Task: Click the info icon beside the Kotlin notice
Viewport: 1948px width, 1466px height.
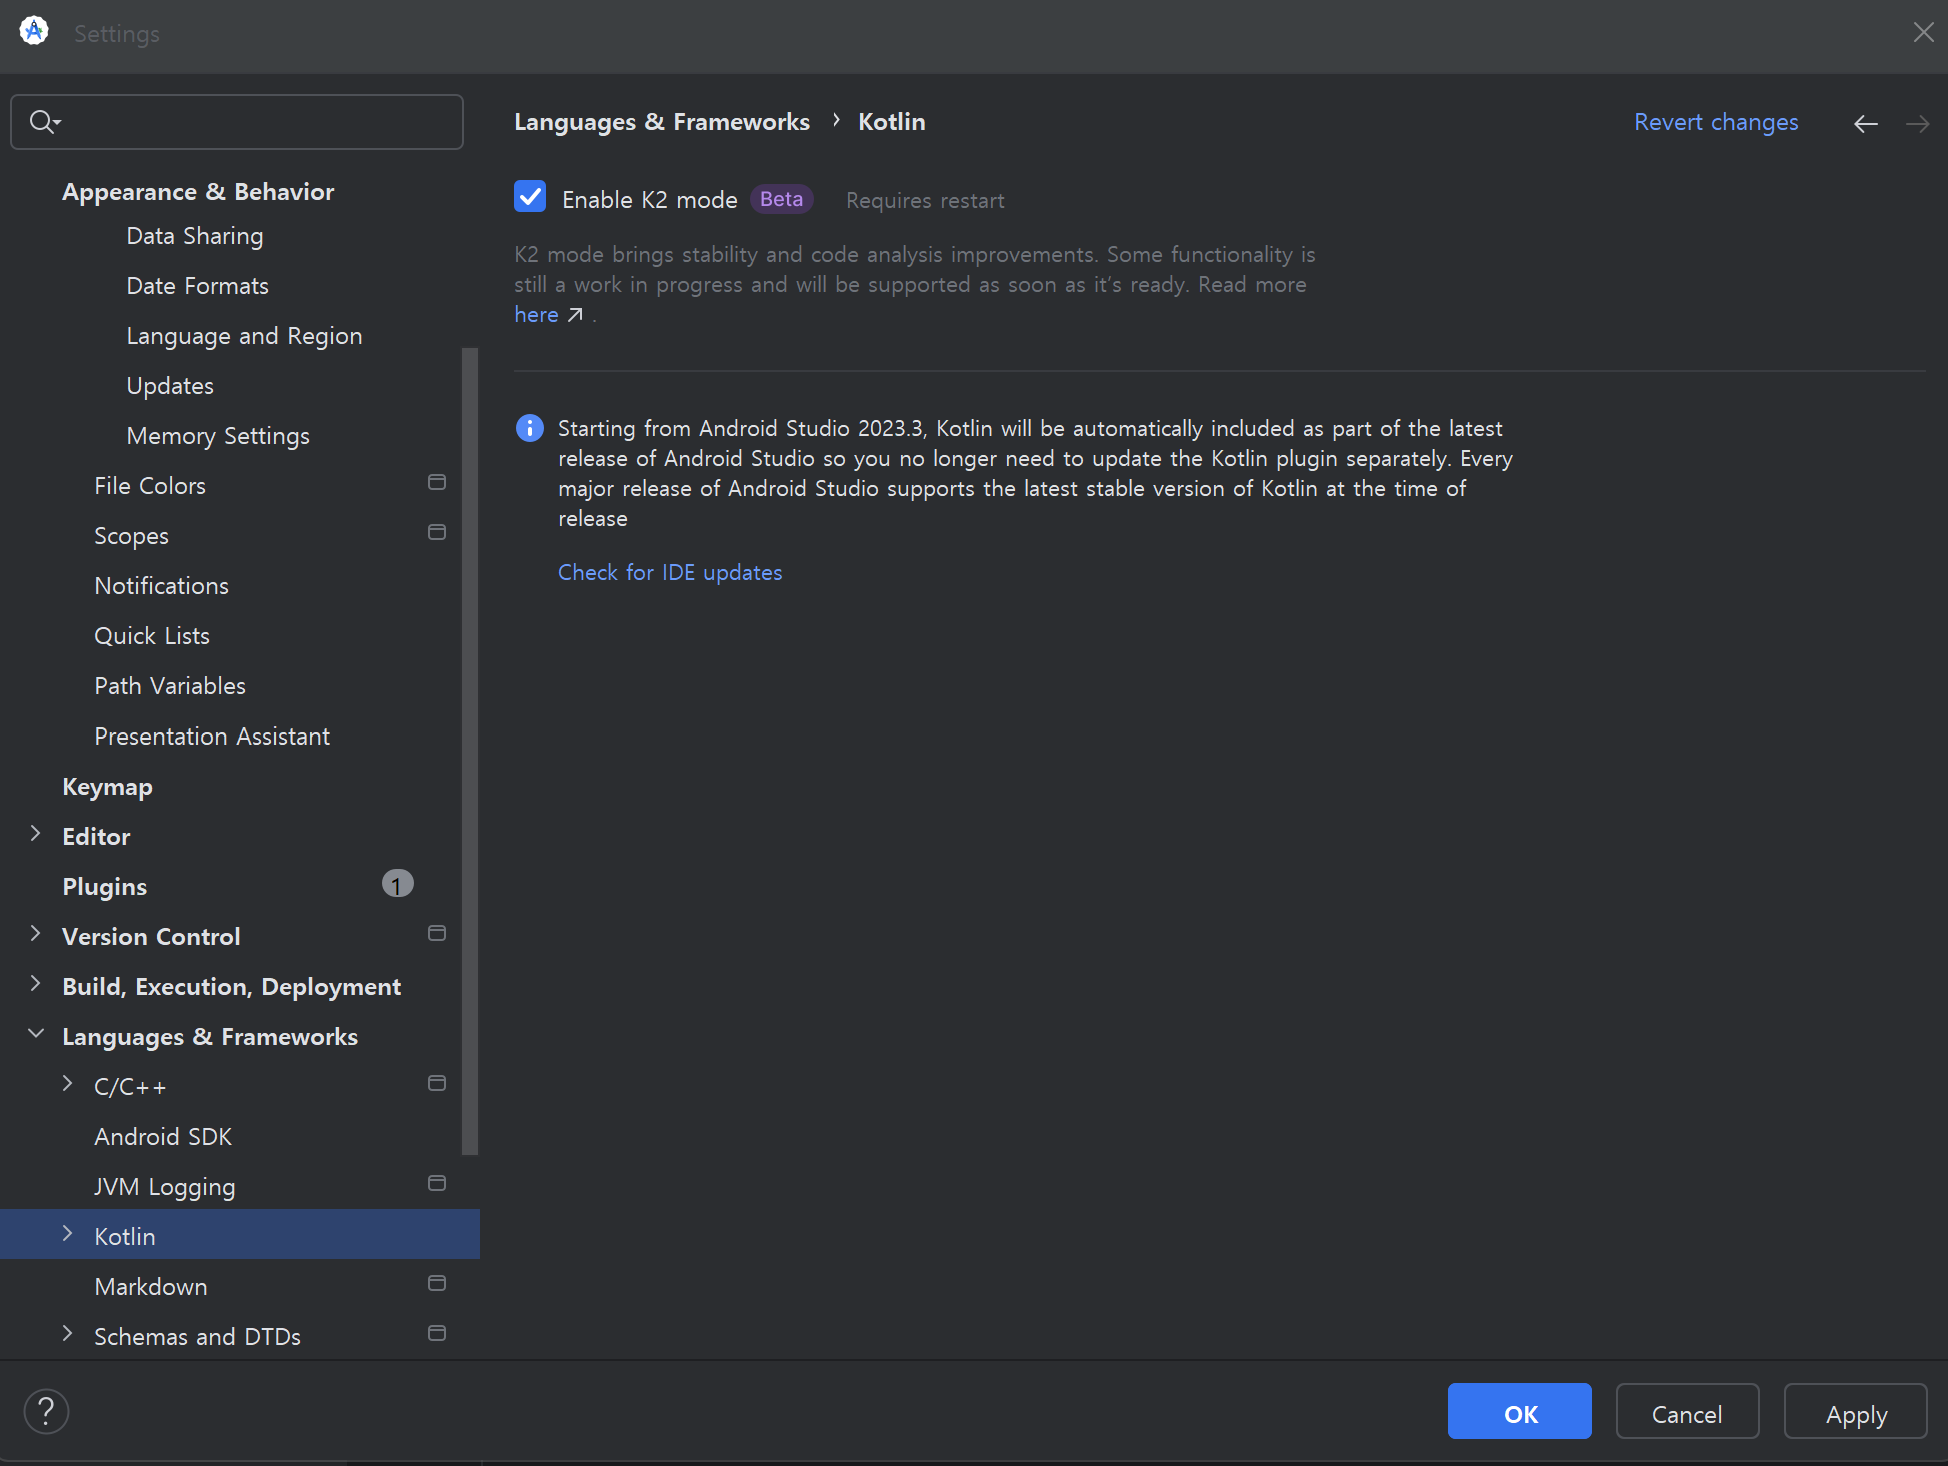Action: coord(529,428)
